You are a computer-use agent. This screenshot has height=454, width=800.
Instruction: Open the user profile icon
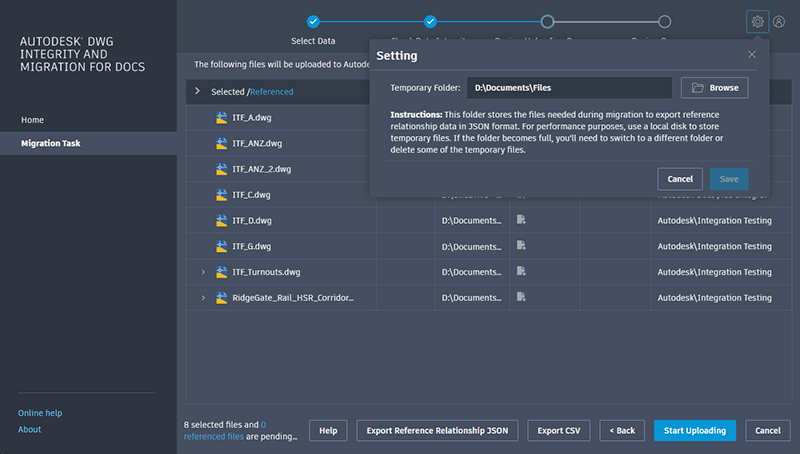(x=779, y=21)
